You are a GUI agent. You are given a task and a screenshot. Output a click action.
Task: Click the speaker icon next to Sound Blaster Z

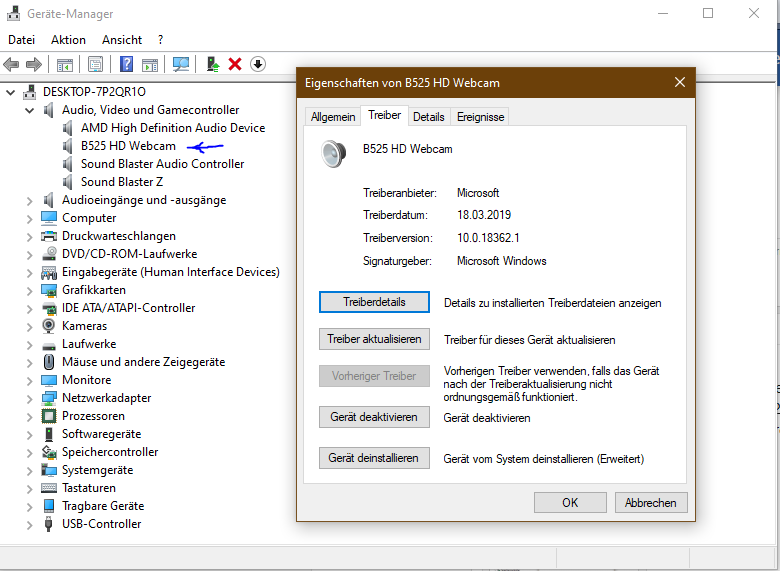click(x=68, y=182)
